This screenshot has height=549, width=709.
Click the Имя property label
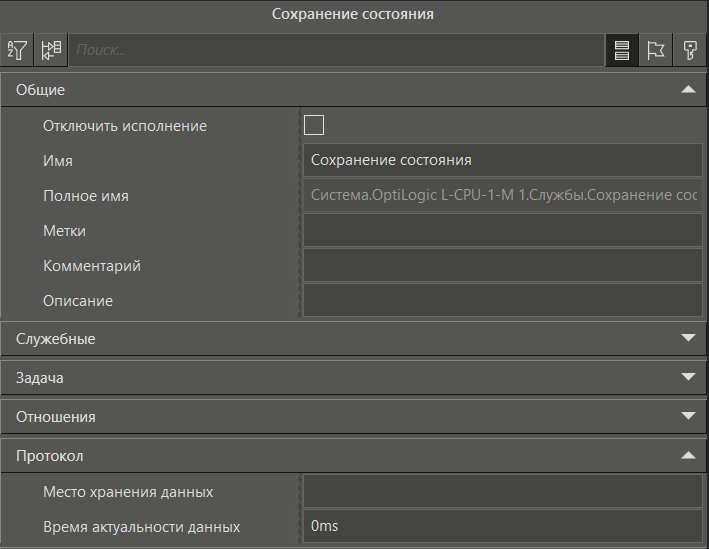pos(58,161)
